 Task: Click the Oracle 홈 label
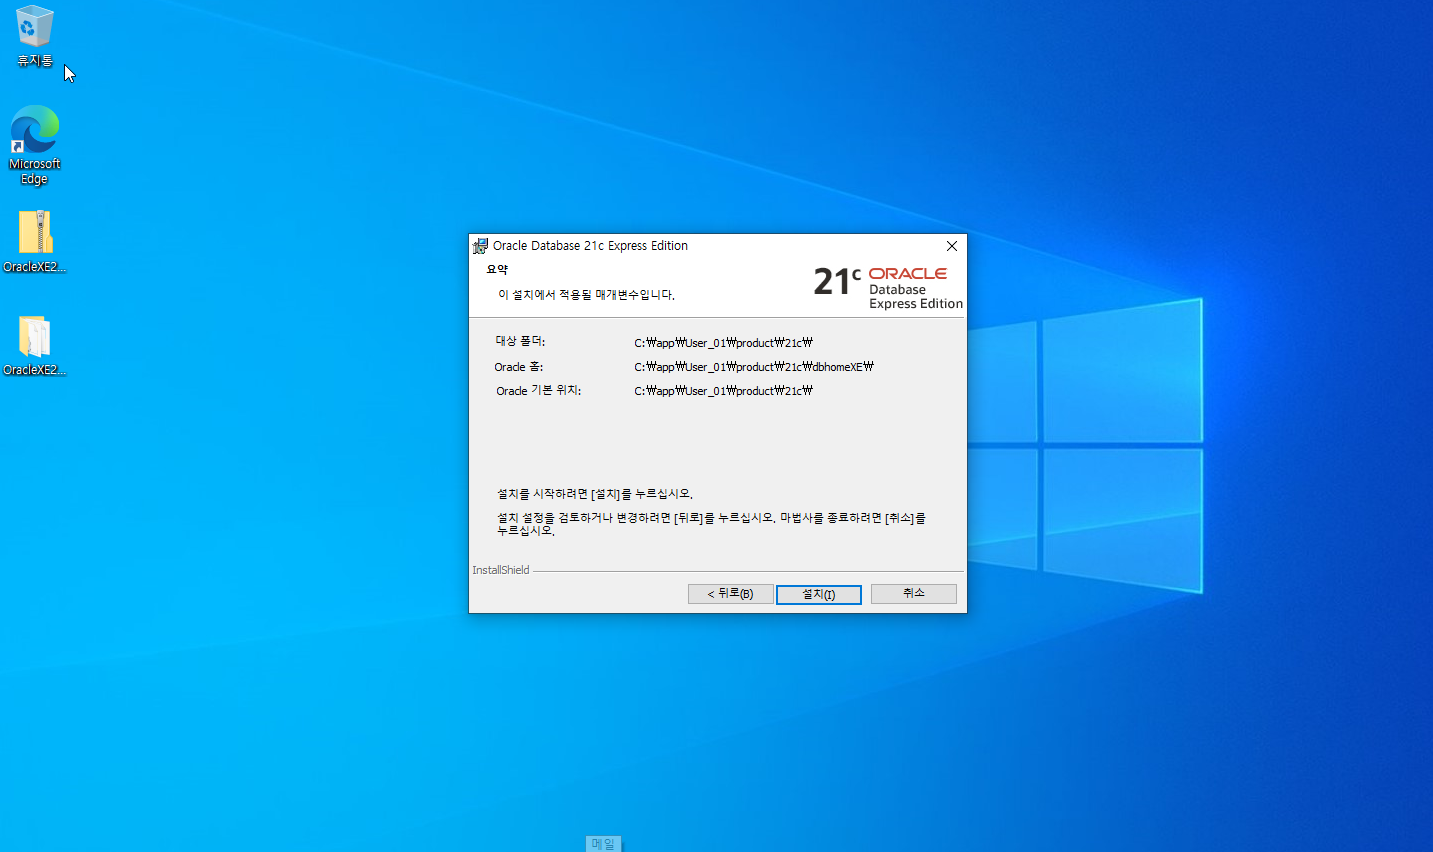pos(518,367)
